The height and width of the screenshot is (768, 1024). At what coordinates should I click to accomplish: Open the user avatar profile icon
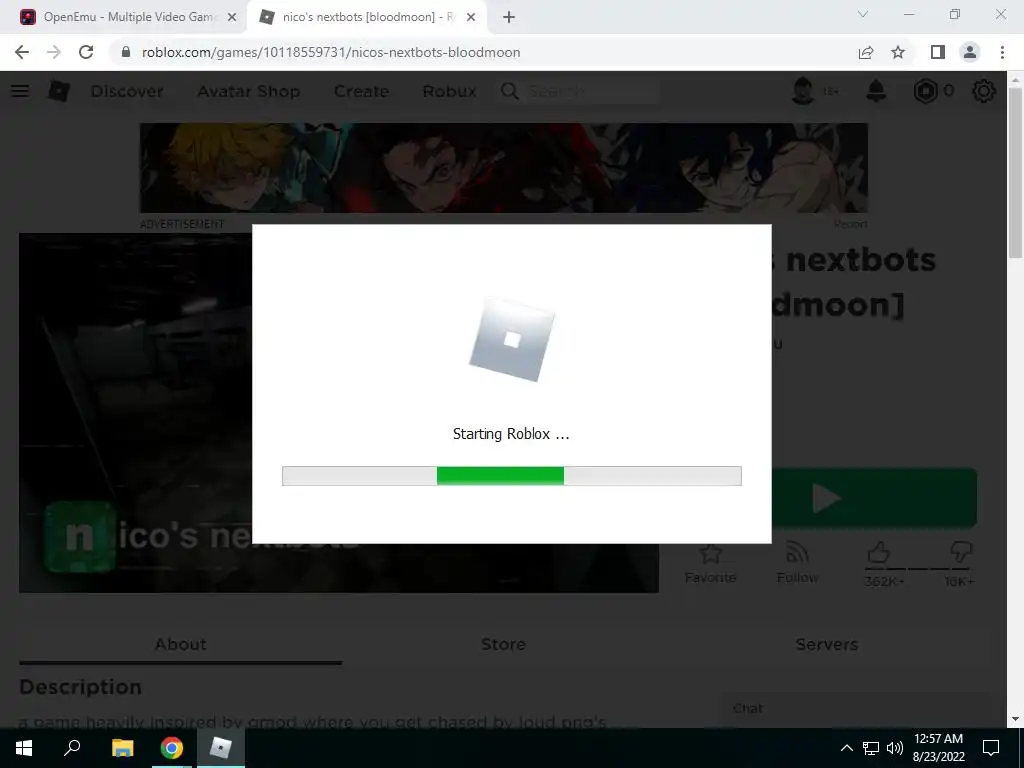pos(803,91)
